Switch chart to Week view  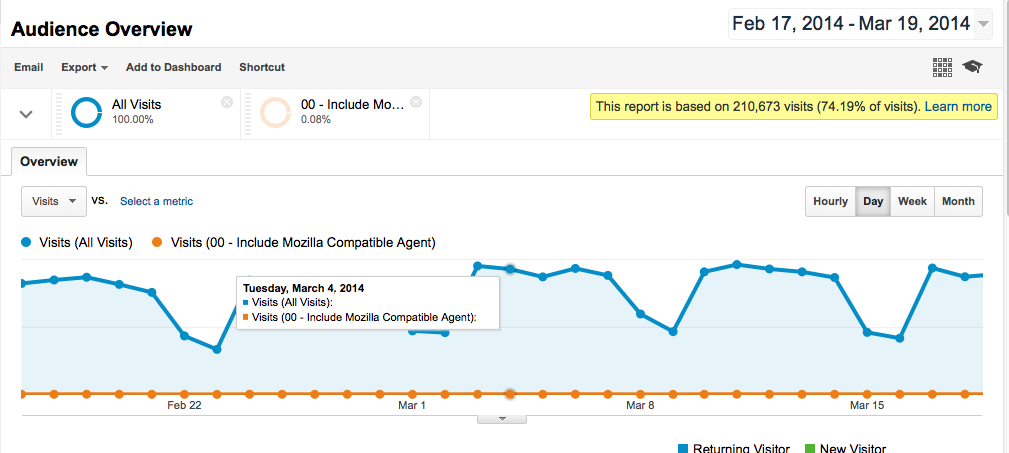pyautogui.click(x=912, y=201)
